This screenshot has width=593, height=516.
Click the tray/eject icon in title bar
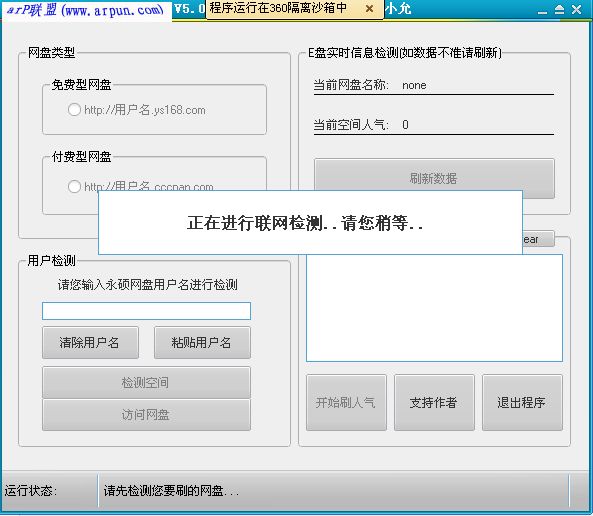coord(560,9)
